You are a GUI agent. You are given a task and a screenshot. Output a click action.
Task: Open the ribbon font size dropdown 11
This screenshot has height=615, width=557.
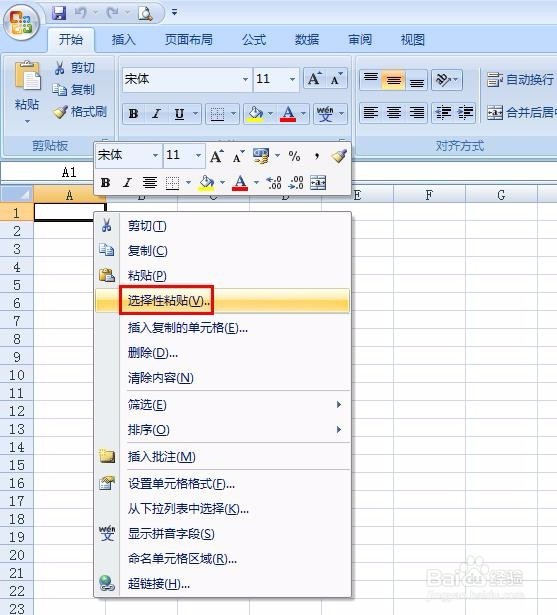point(292,79)
